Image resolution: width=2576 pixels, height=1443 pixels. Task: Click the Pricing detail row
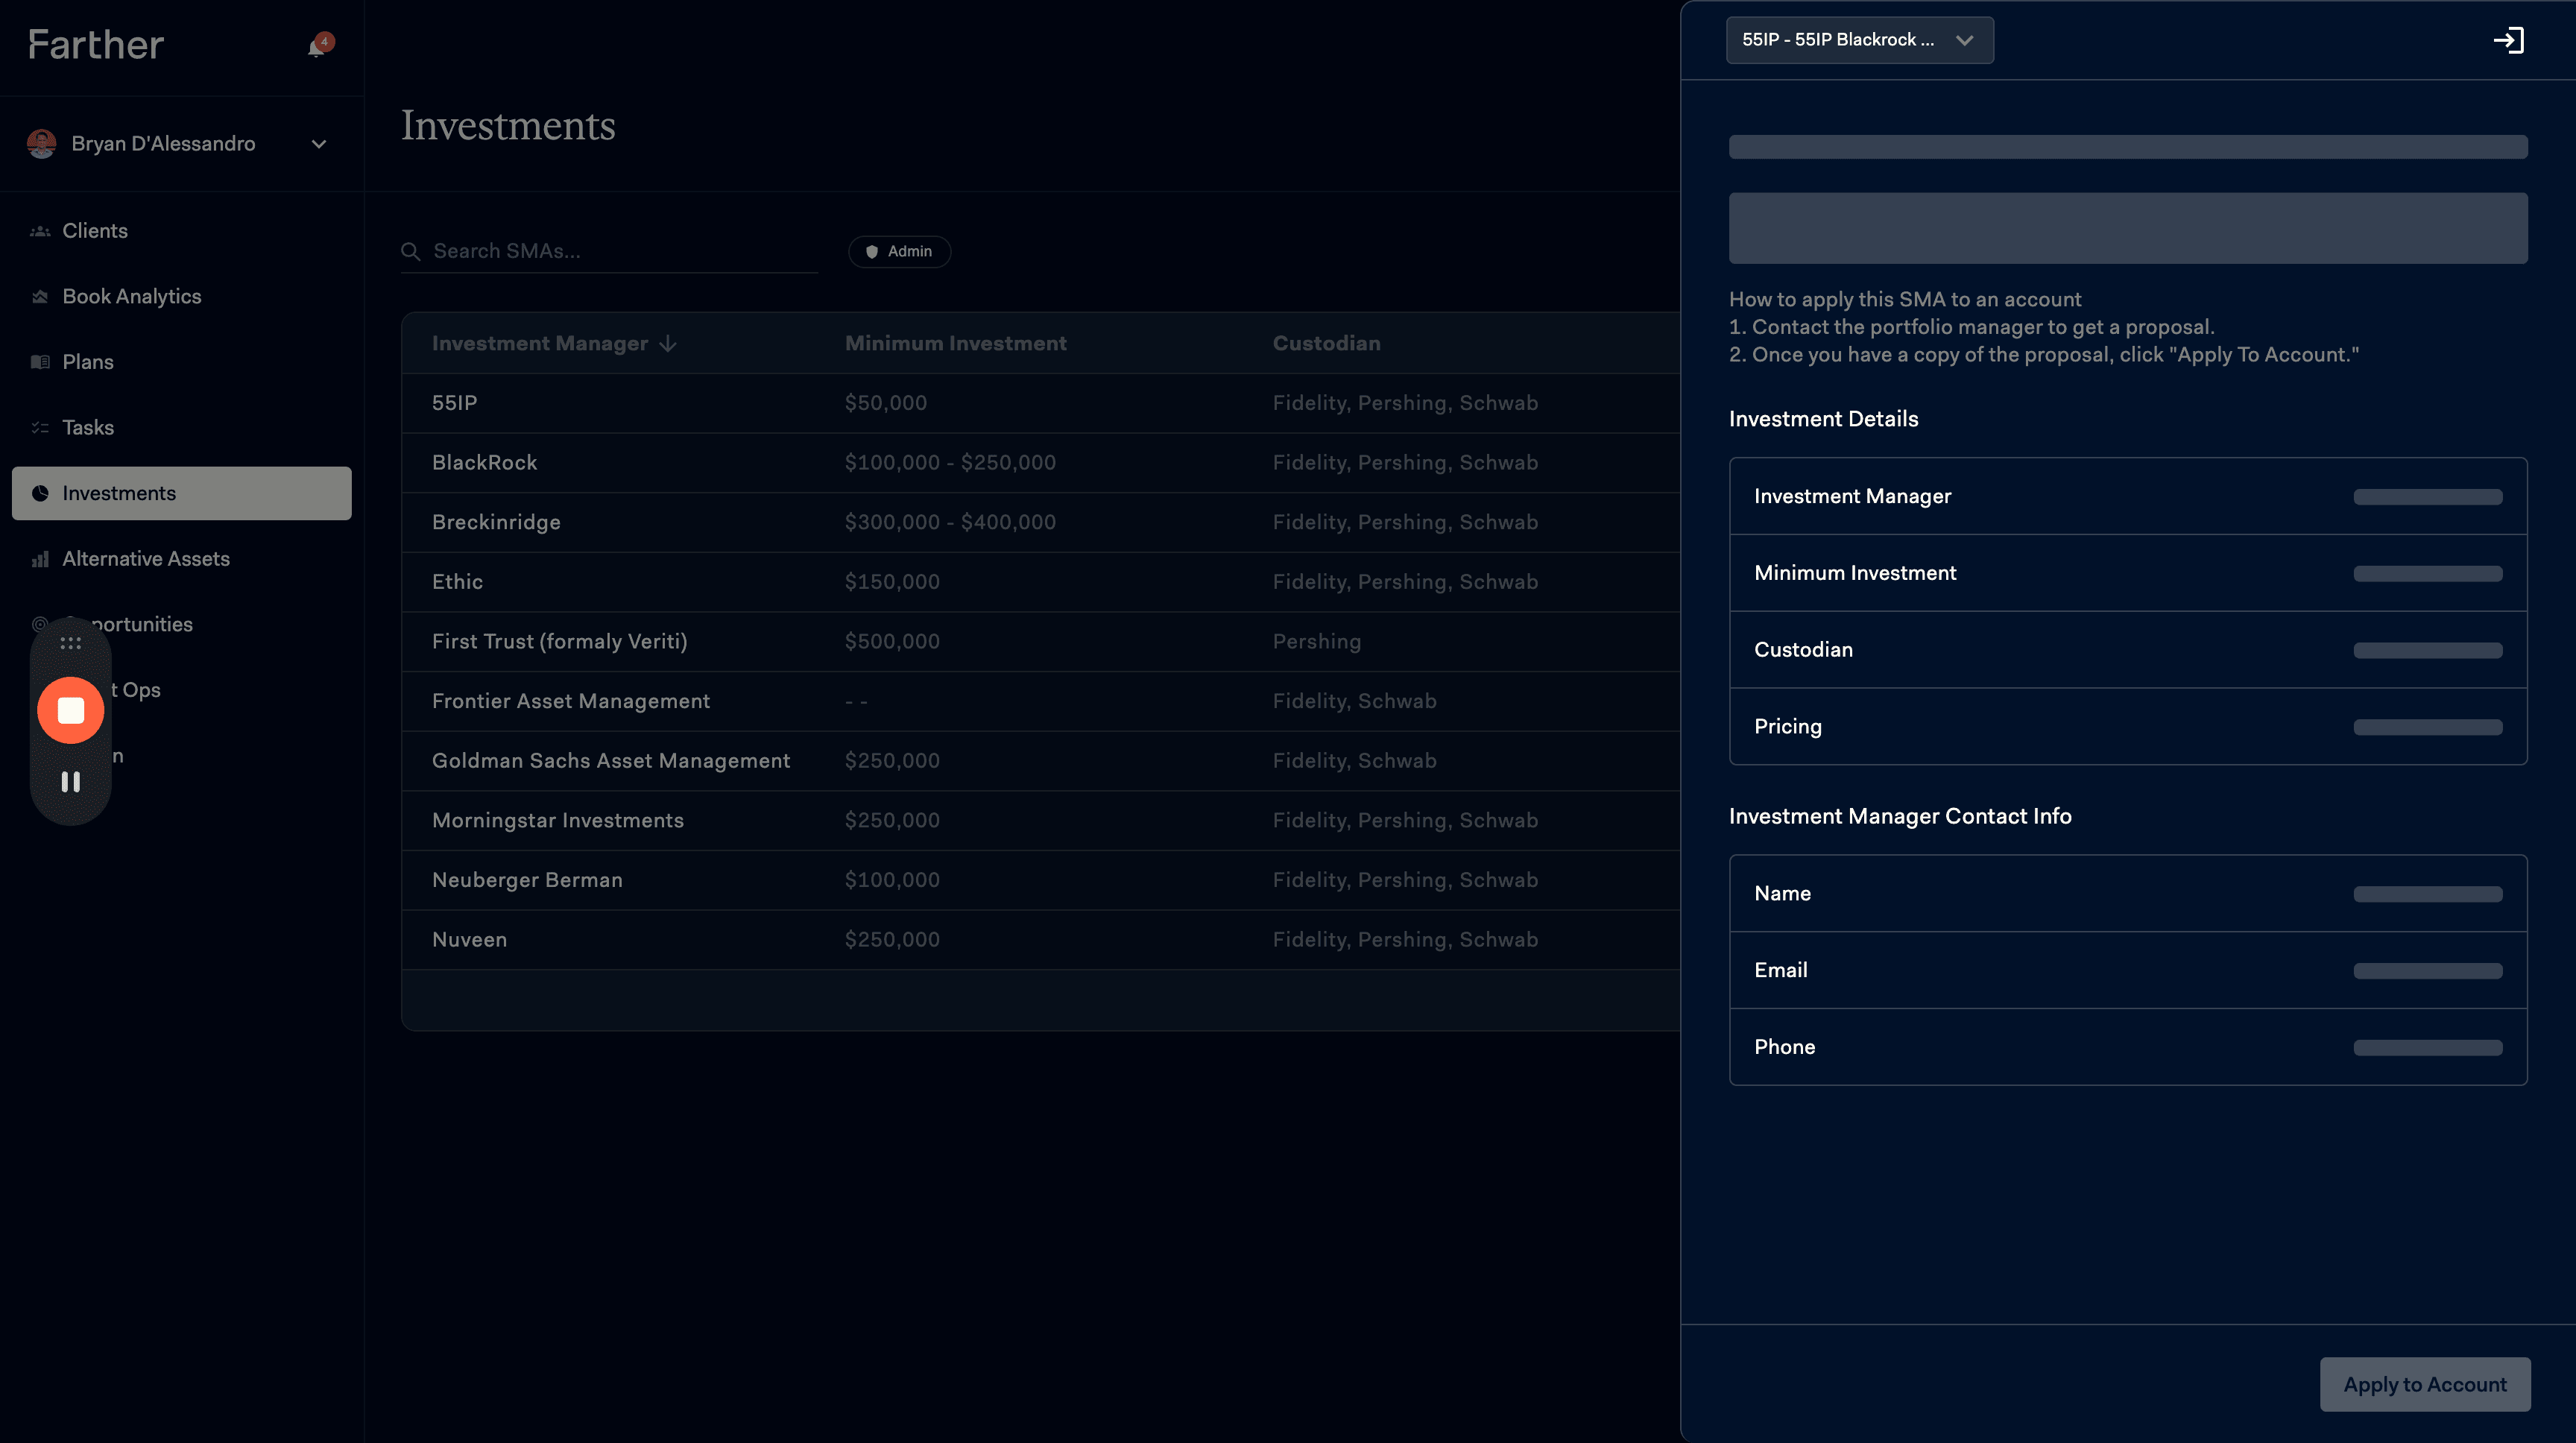coord(2128,727)
